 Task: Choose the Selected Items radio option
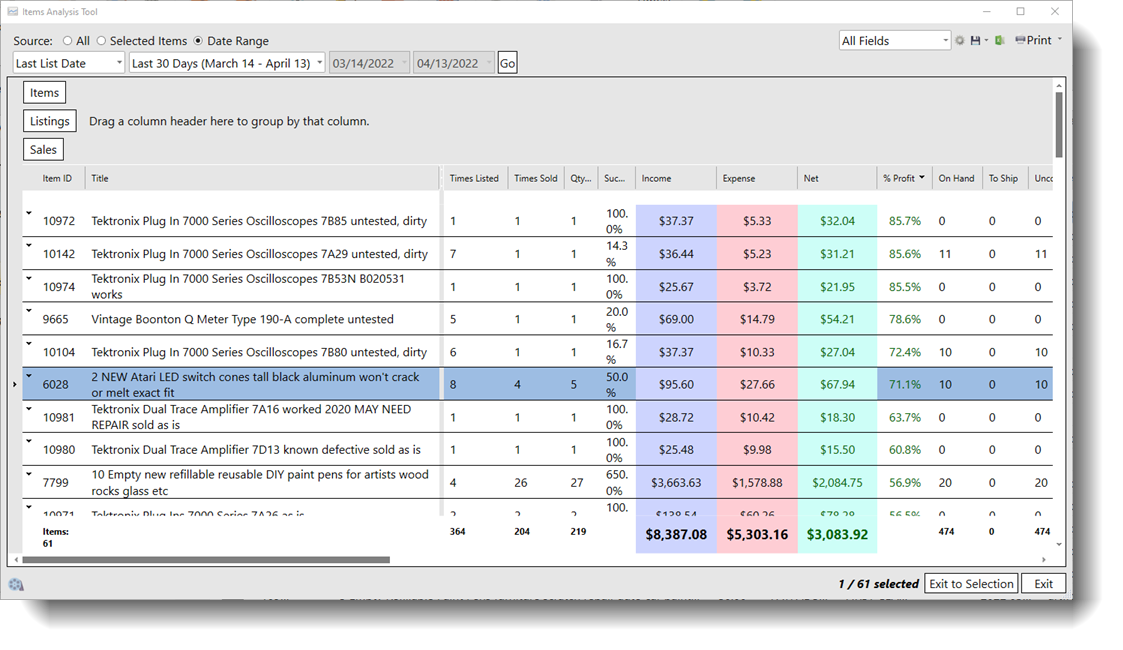click(101, 41)
